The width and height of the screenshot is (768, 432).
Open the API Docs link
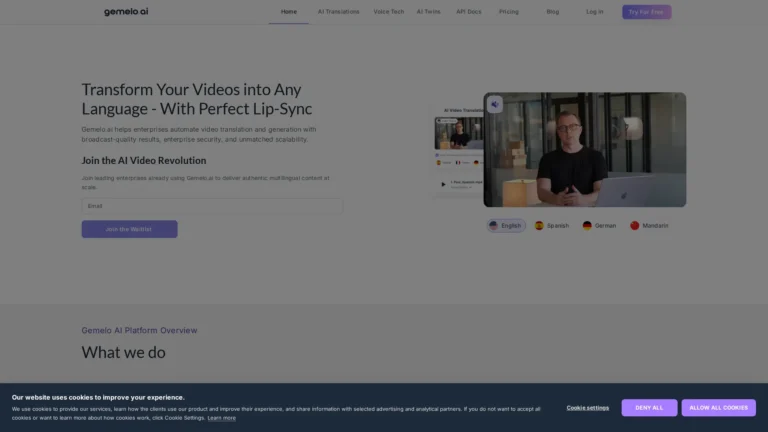tap(469, 12)
